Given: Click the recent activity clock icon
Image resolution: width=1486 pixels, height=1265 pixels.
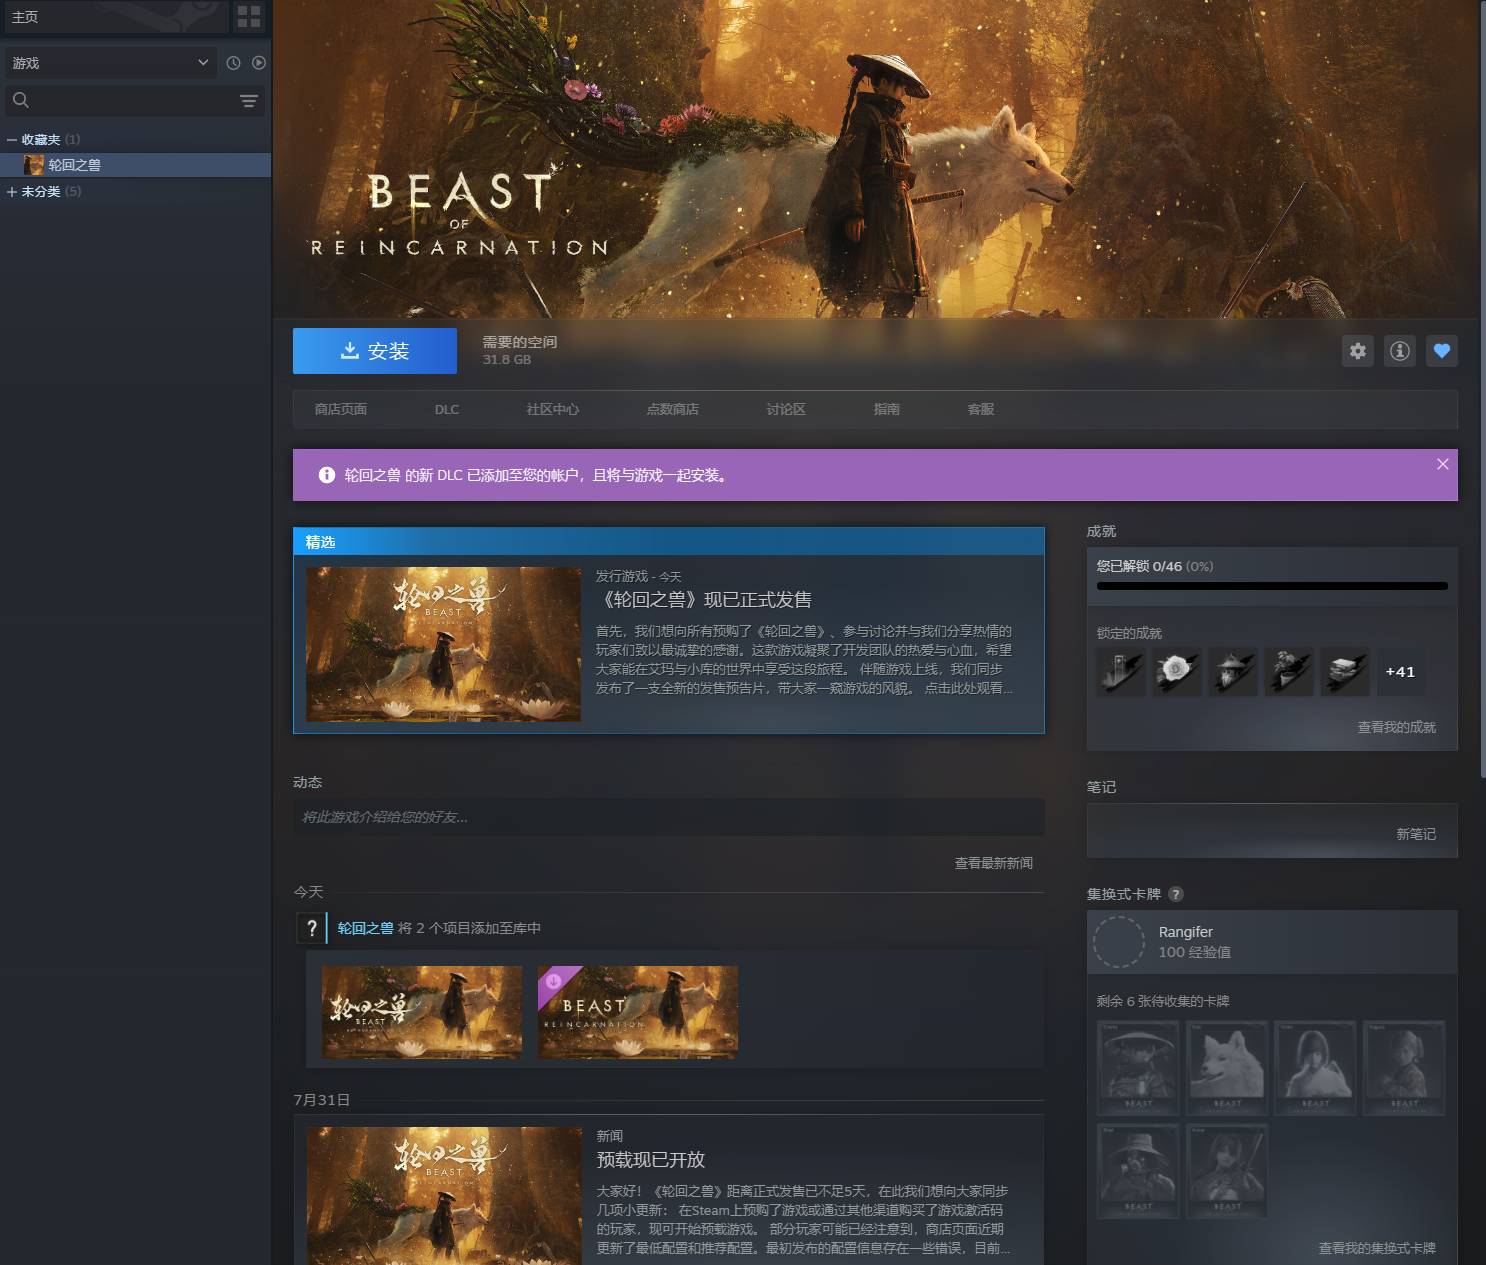Looking at the screenshot, I should point(233,63).
